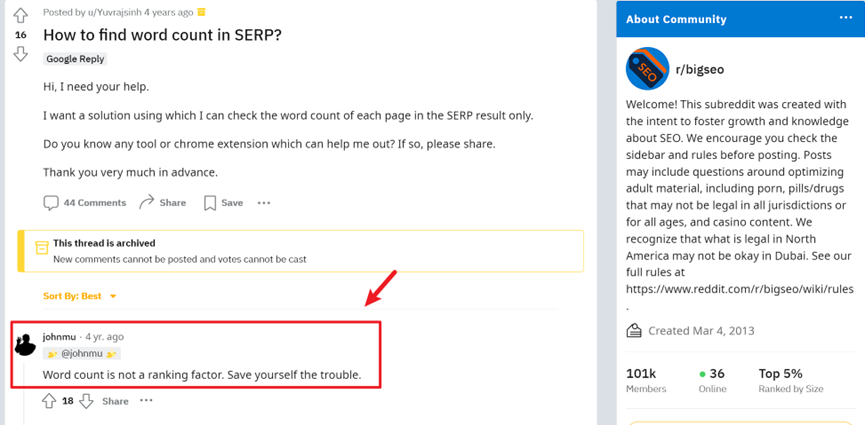Save the post with the bookmark icon
Screen dimensions: 865x425
click(x=223, y=203)
